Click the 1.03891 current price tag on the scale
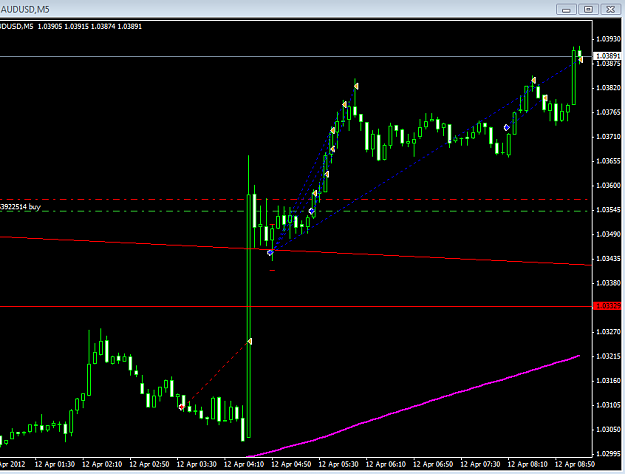Image resolution: width=625 pixels, height=474 pixels. [x=607, y=56]
